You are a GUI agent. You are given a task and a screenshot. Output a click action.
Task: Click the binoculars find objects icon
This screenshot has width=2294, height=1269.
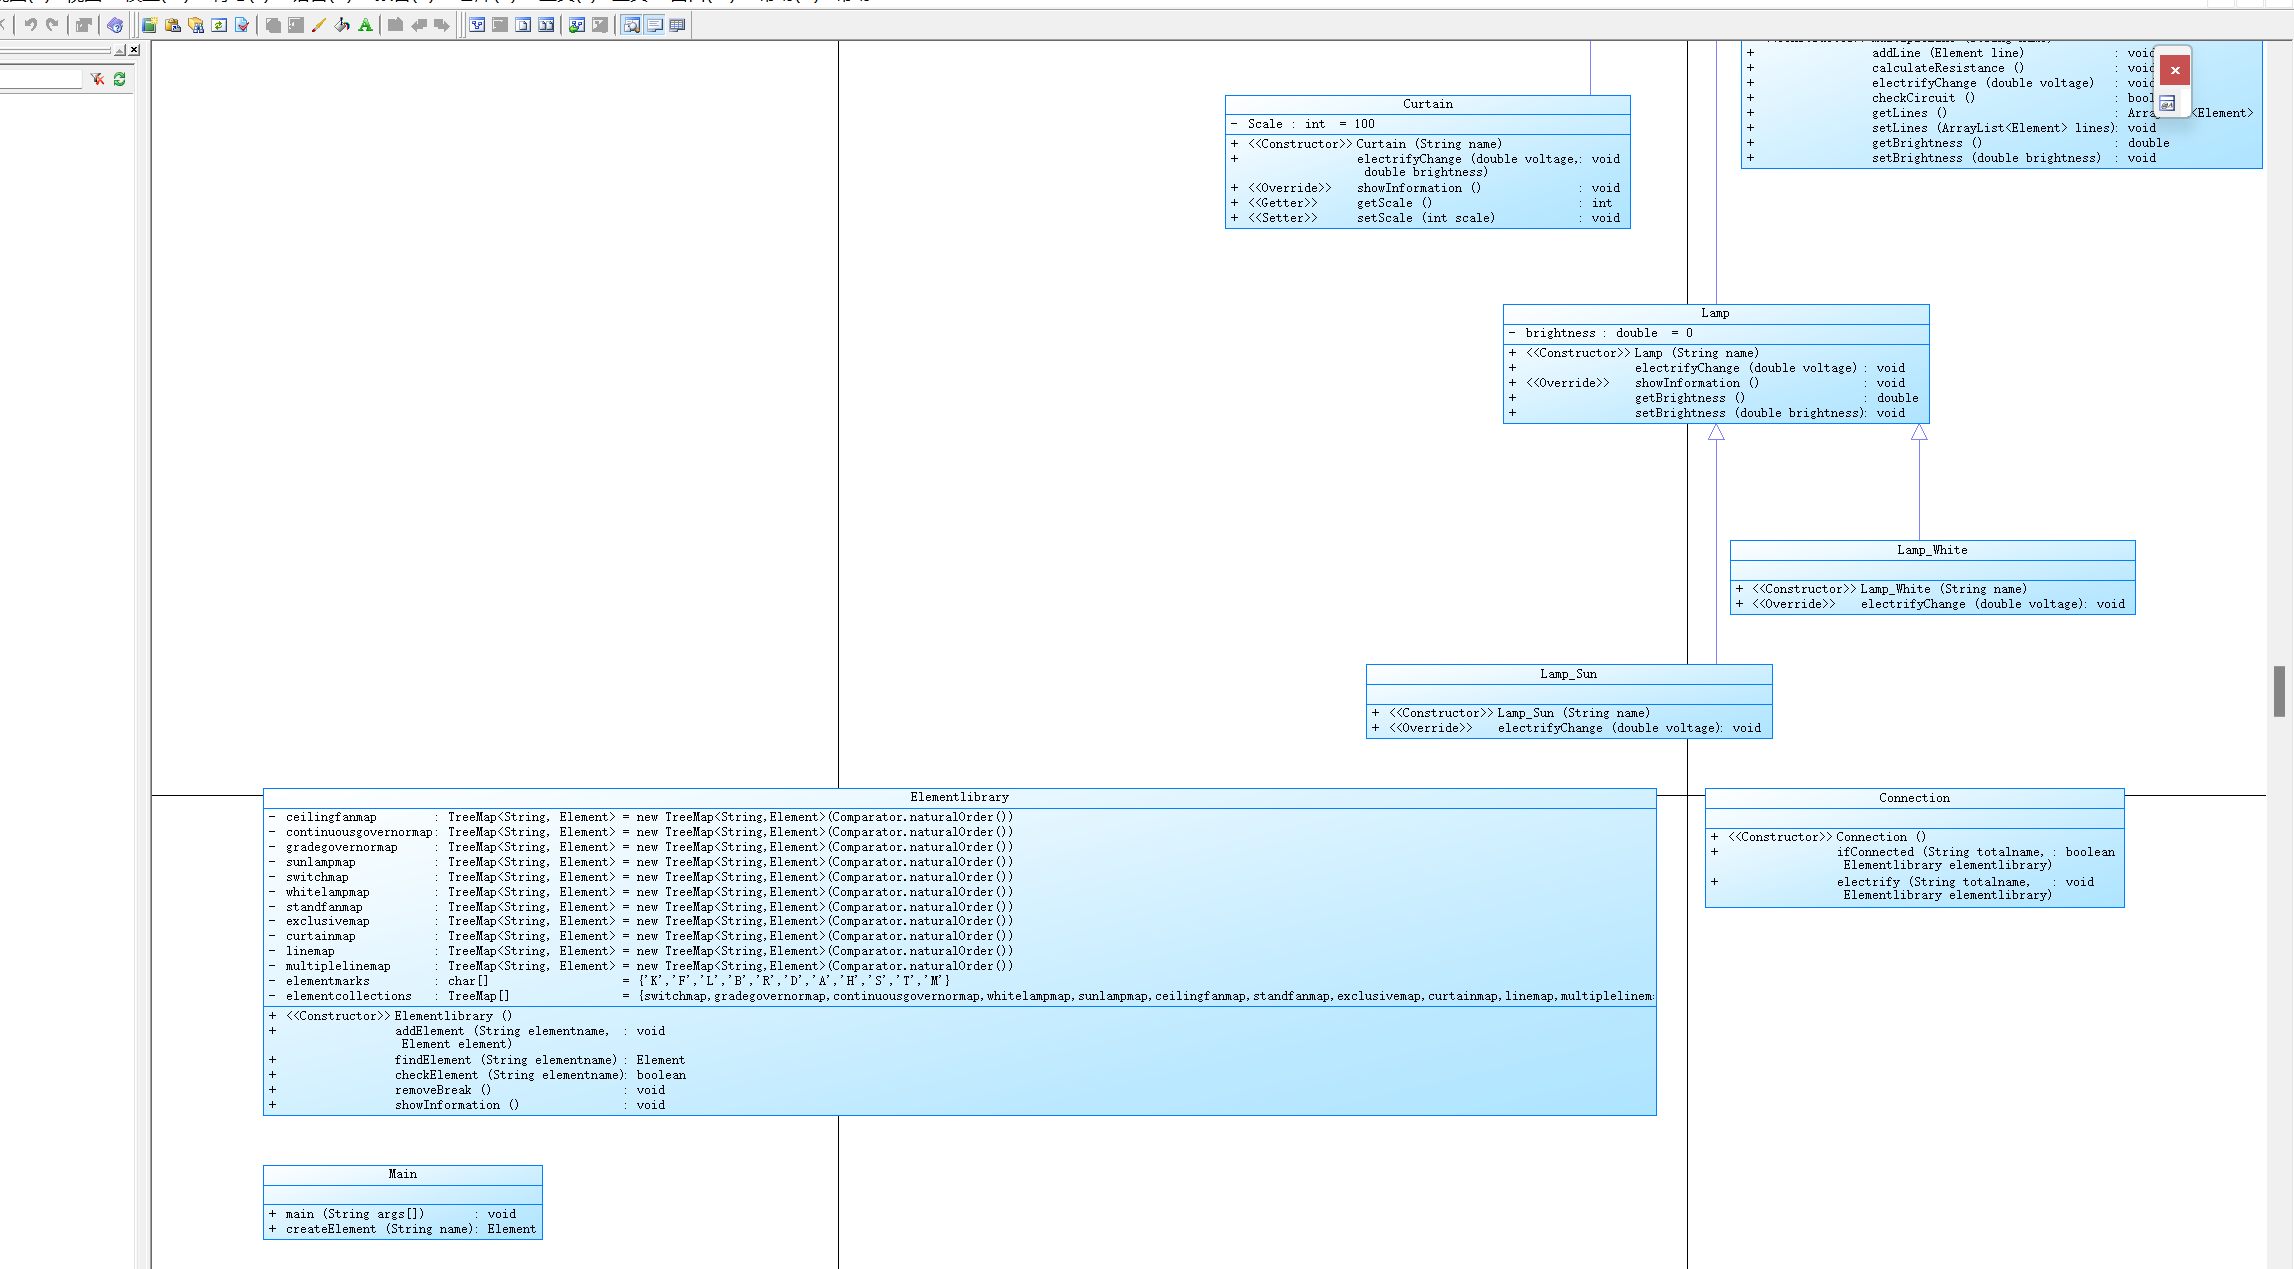coord(196,25)
